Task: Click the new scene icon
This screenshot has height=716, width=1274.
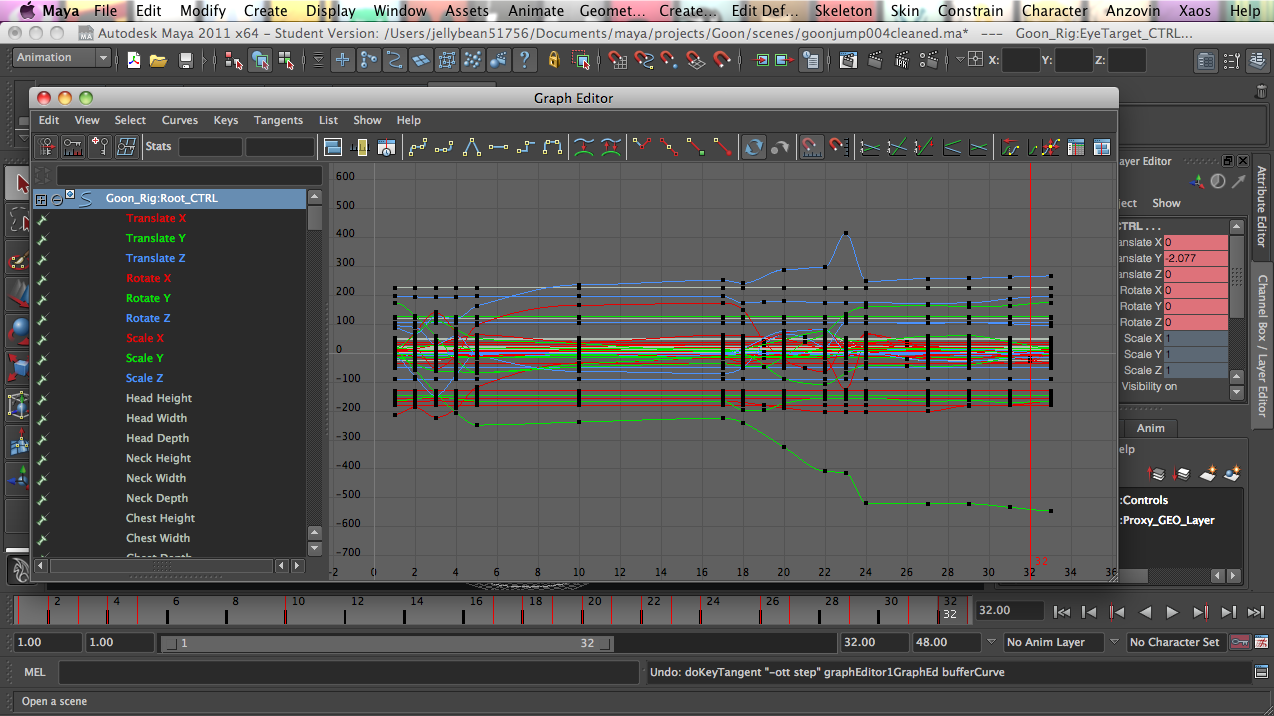Action: coord(133,60)
